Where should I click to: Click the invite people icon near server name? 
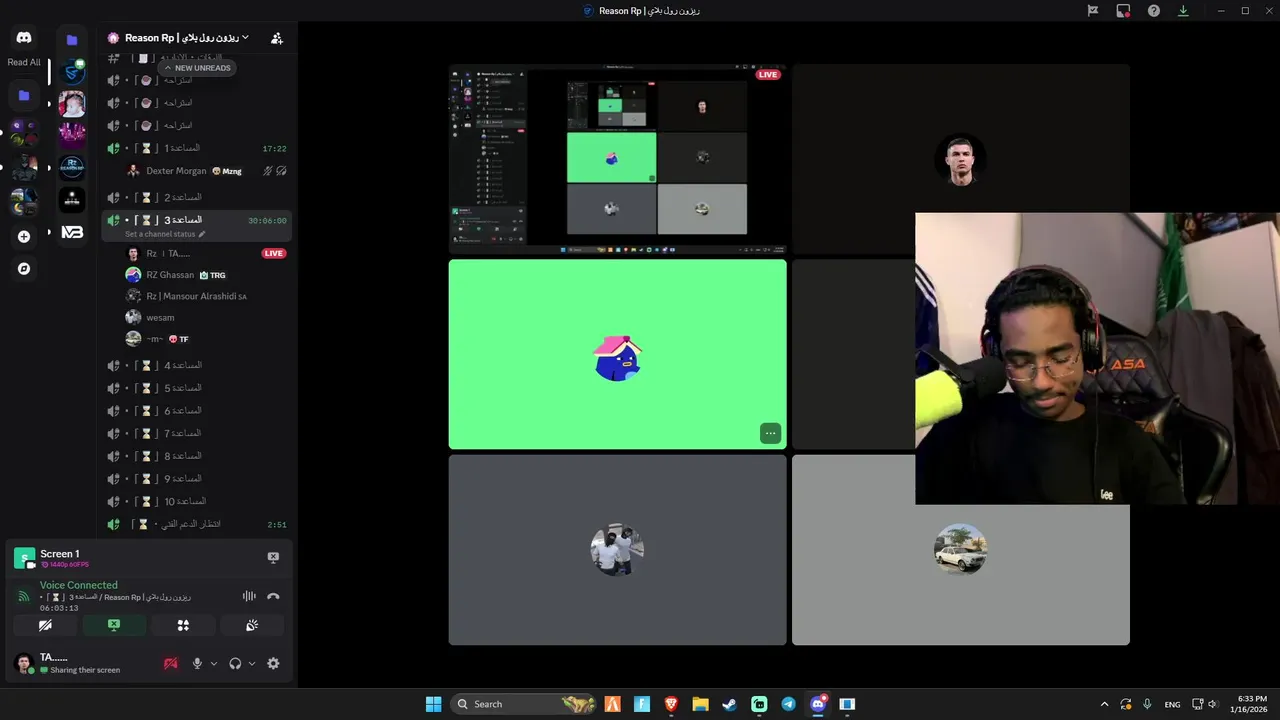(x=277, y=38)
